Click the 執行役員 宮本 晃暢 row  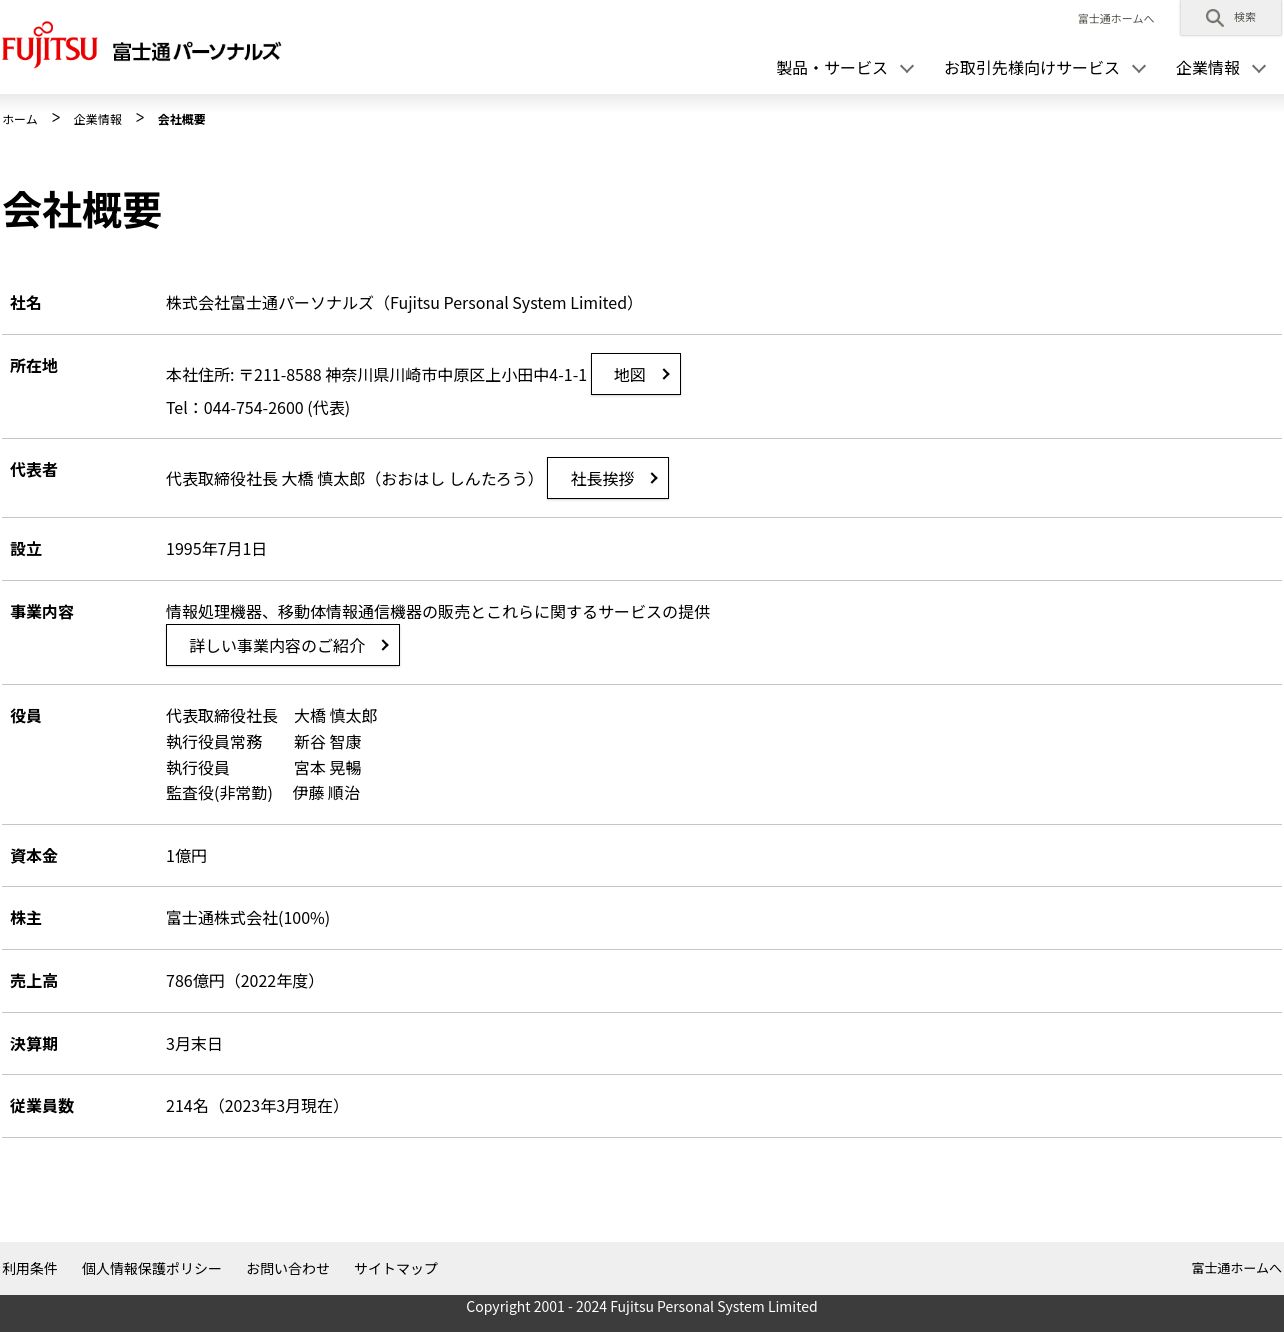(264, 768)
